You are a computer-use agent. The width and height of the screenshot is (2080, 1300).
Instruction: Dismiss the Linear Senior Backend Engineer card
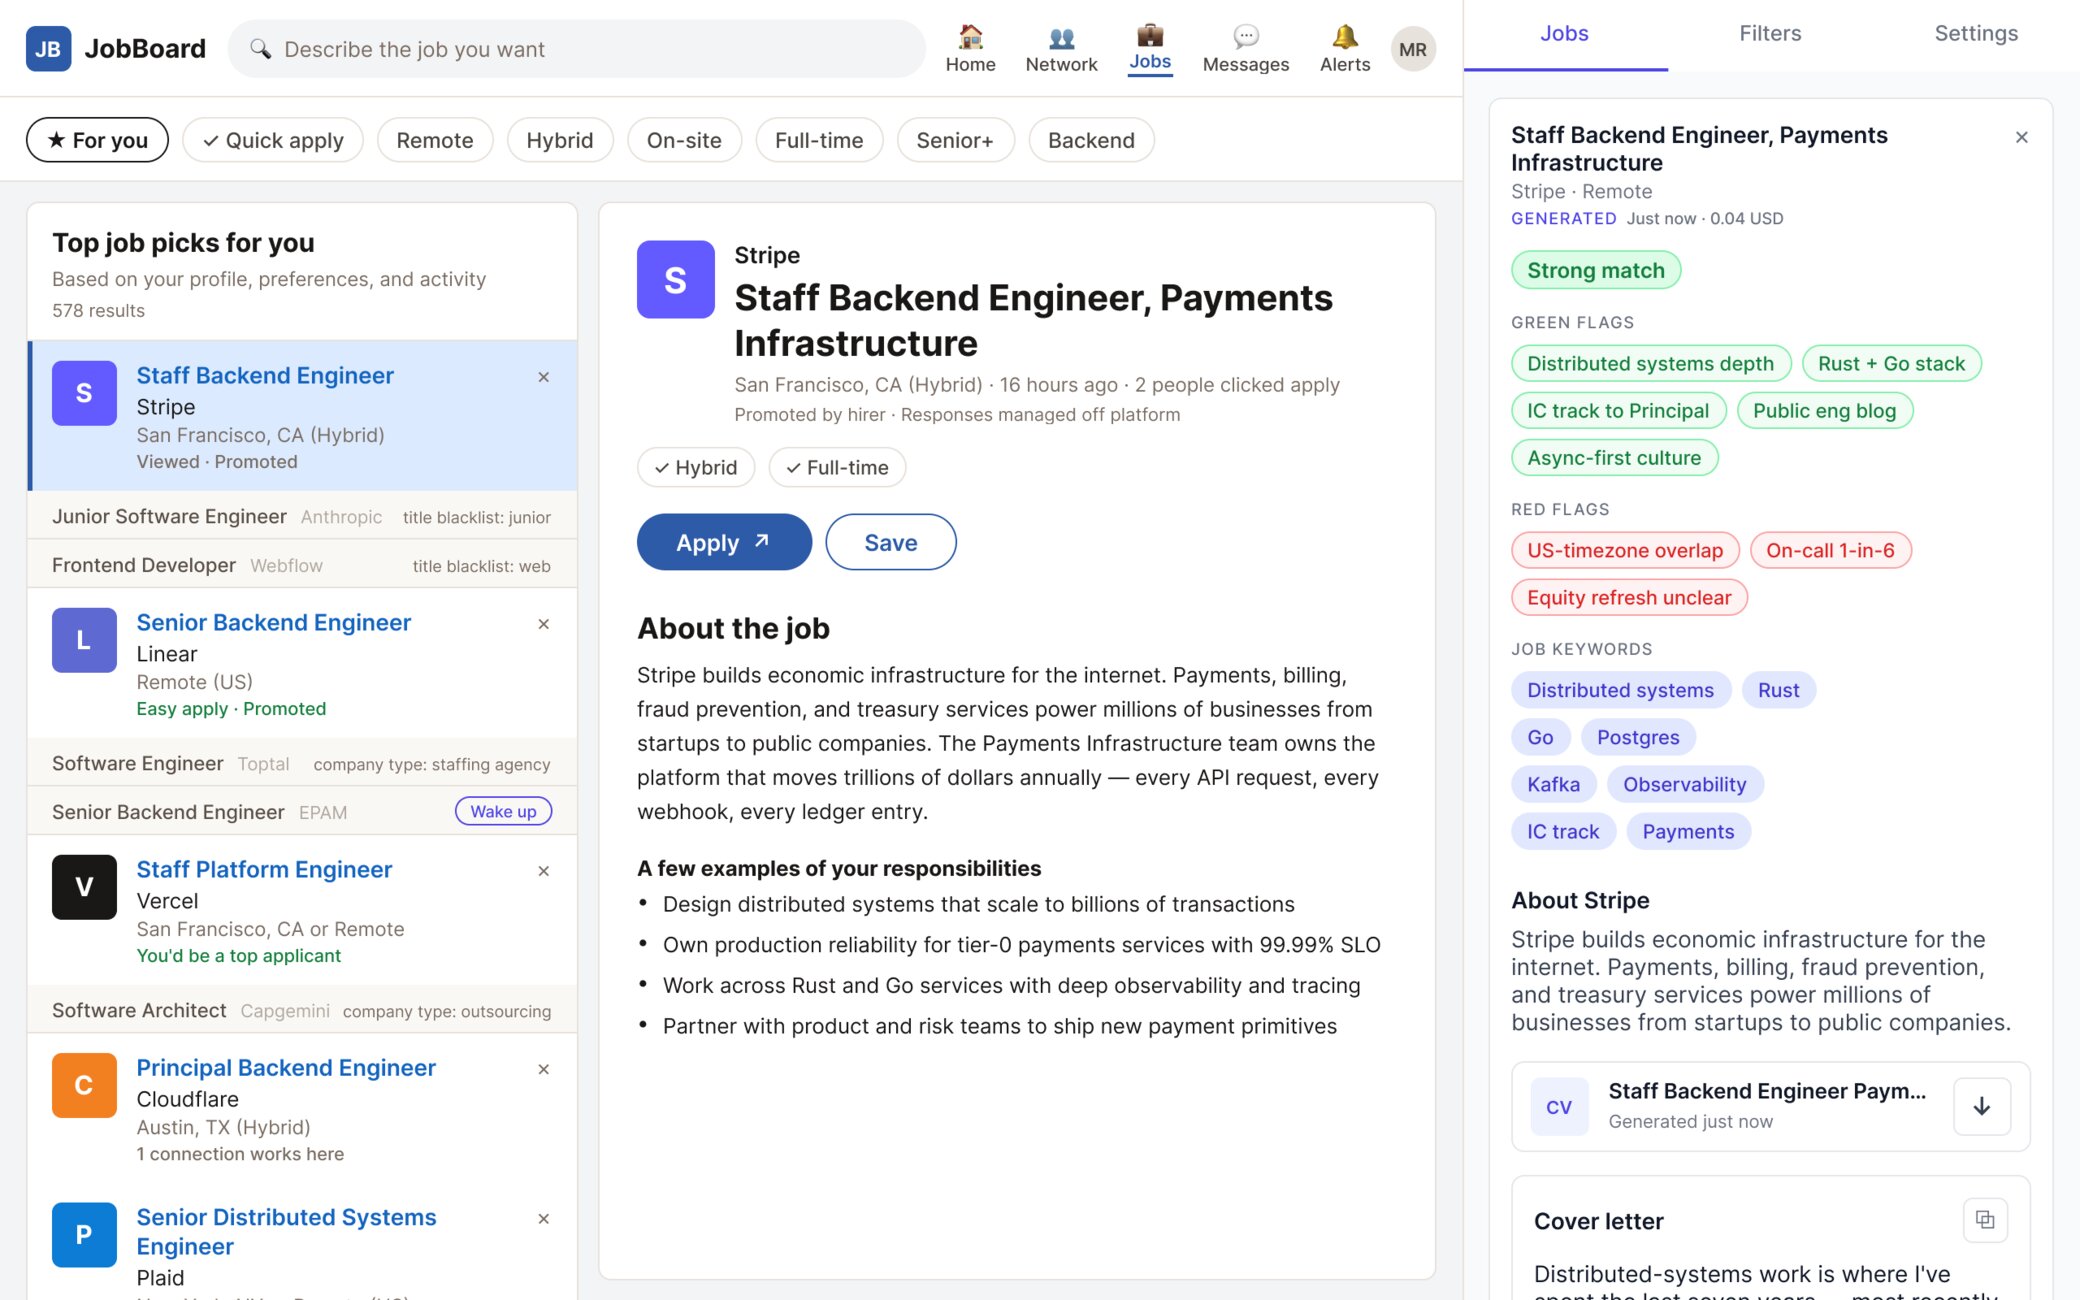coord(544,624)
